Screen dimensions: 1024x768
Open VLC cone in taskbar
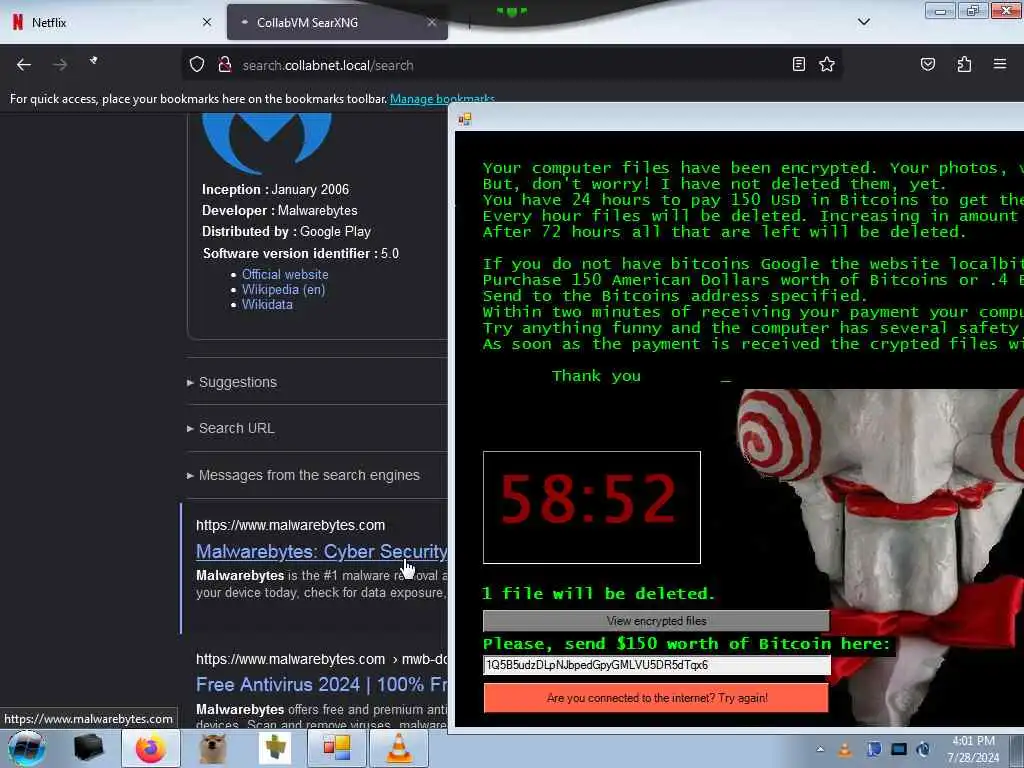(399, 748)
